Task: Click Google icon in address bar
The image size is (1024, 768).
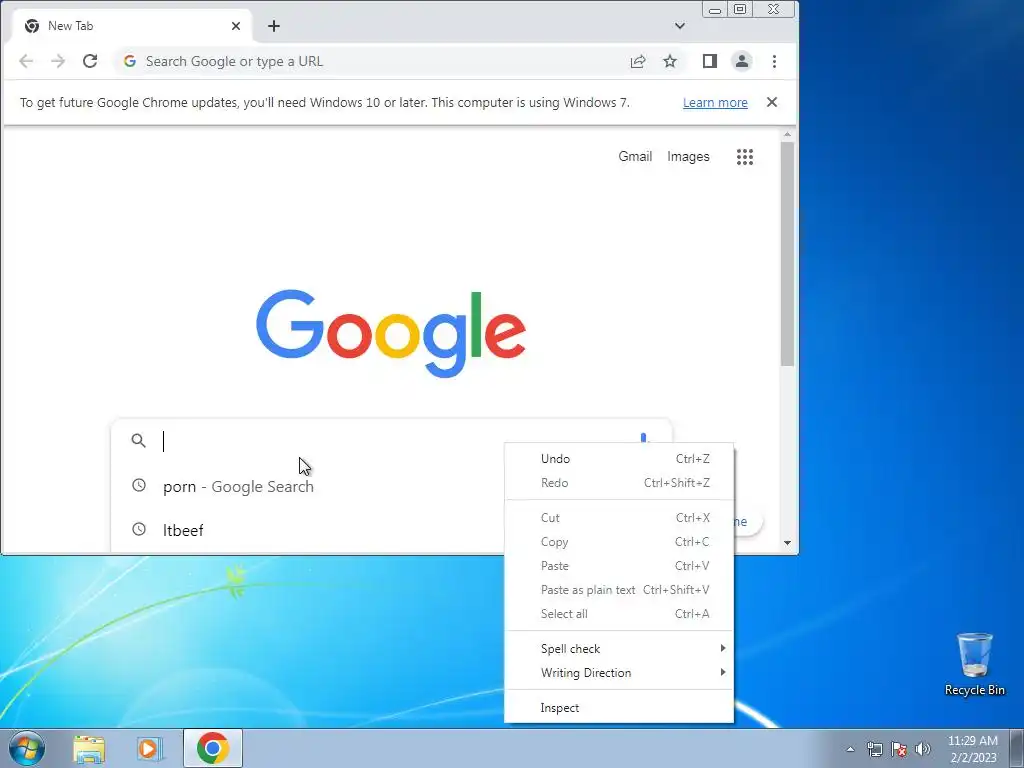Action: point(130,61)
